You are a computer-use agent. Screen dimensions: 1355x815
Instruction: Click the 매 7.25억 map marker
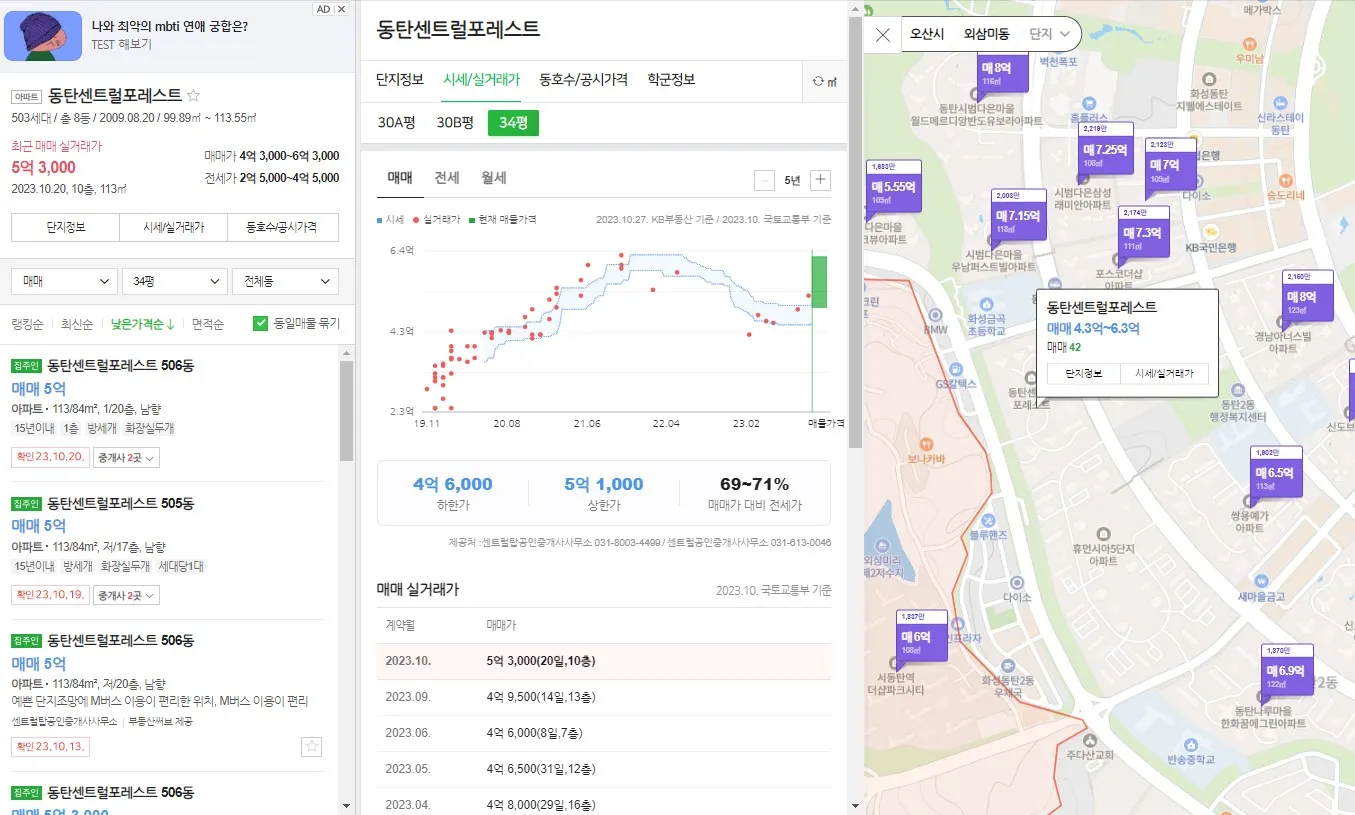point(1106,150)
